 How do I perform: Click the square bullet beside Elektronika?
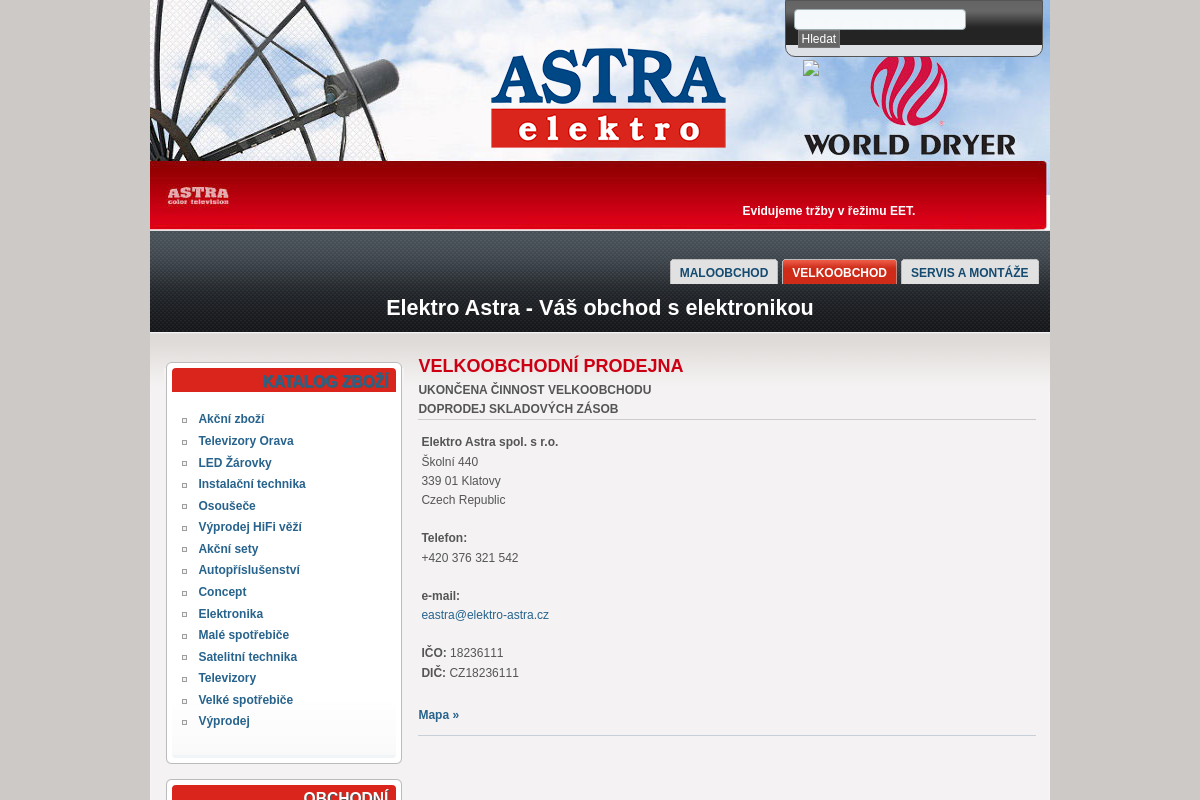pyautogui.click(x=184, y=614)
